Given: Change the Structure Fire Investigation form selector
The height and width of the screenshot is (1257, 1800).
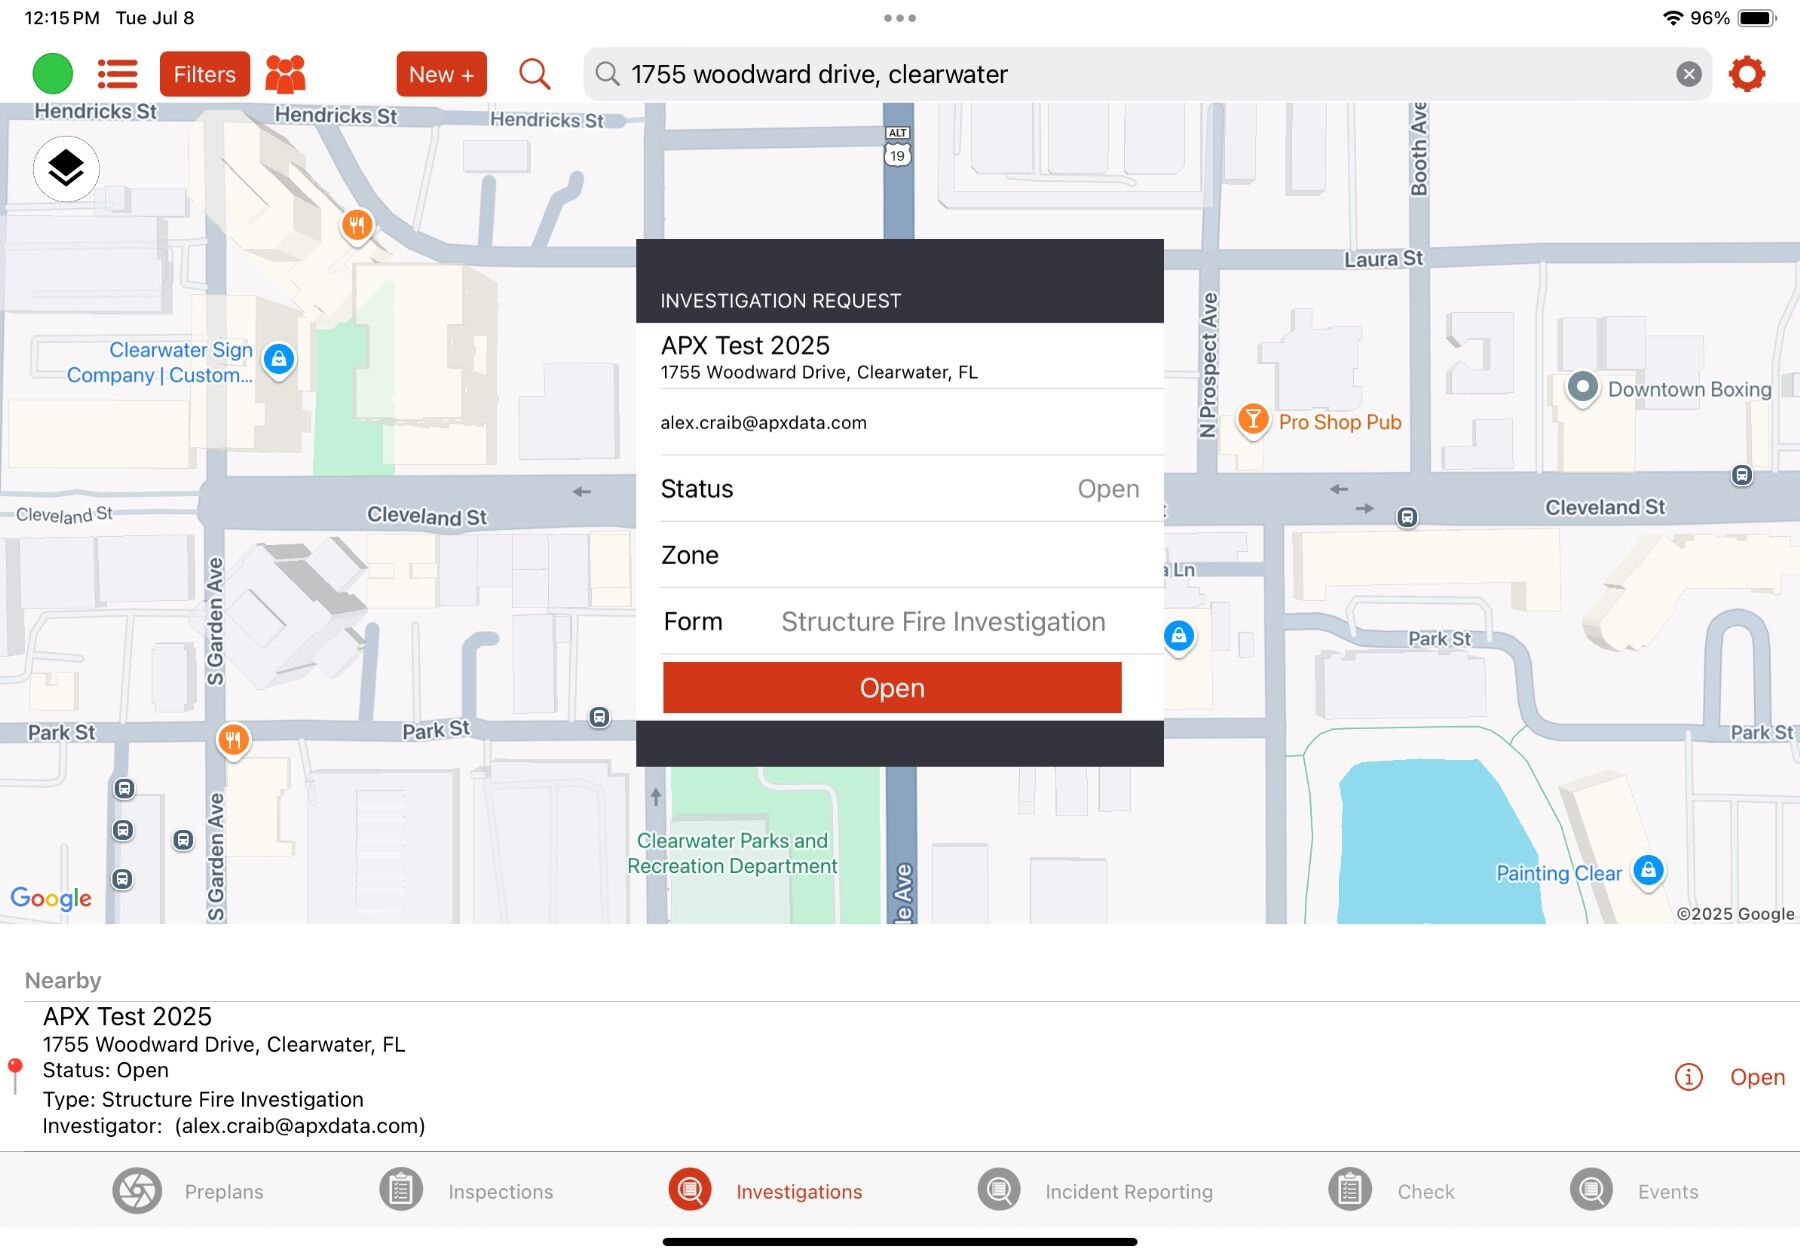Looking at the screenshot, I should 941,621.
